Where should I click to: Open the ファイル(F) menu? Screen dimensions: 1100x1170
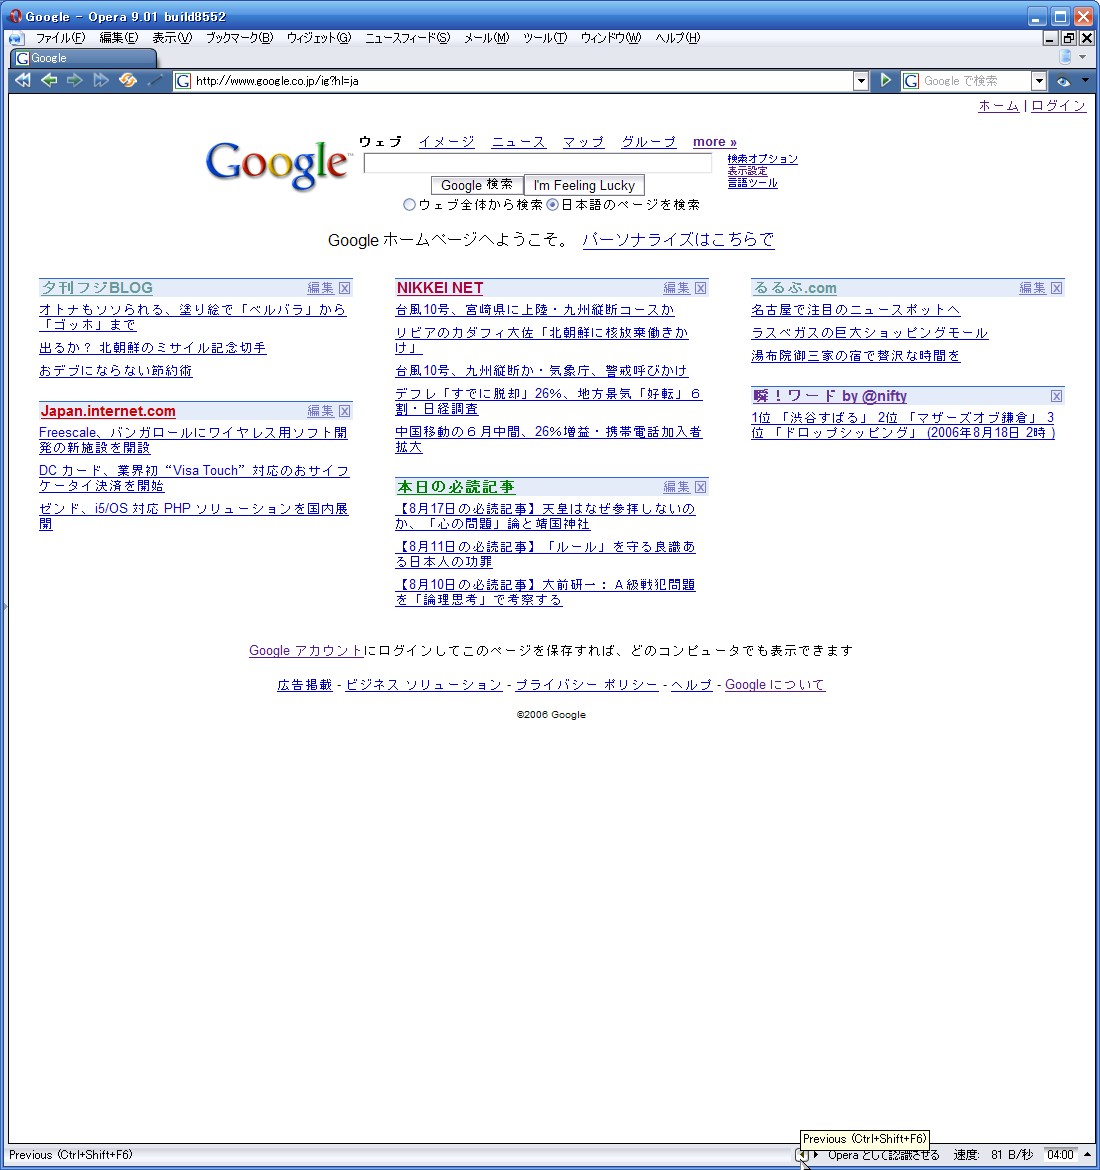coord(60,38)
